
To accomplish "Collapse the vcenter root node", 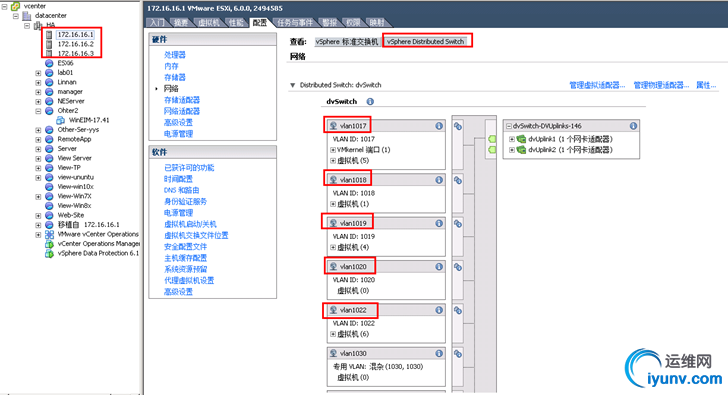I will pos(5,6).
